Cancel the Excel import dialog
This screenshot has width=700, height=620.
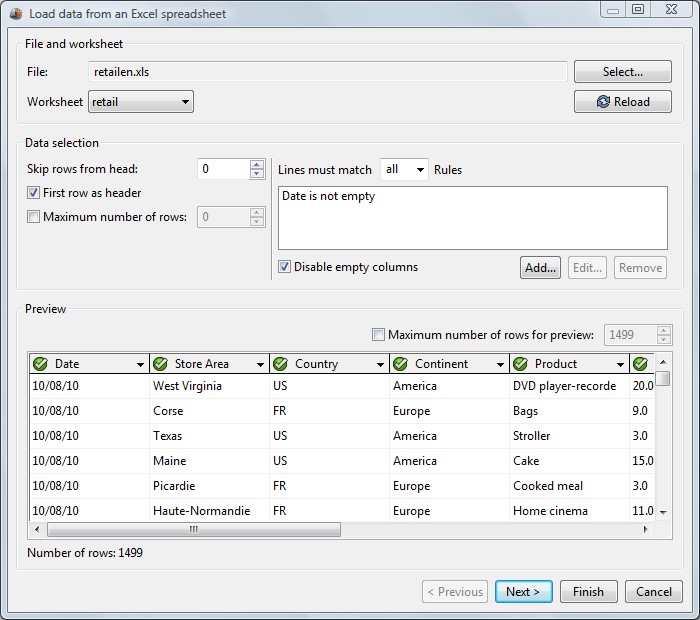pos(654,591)
